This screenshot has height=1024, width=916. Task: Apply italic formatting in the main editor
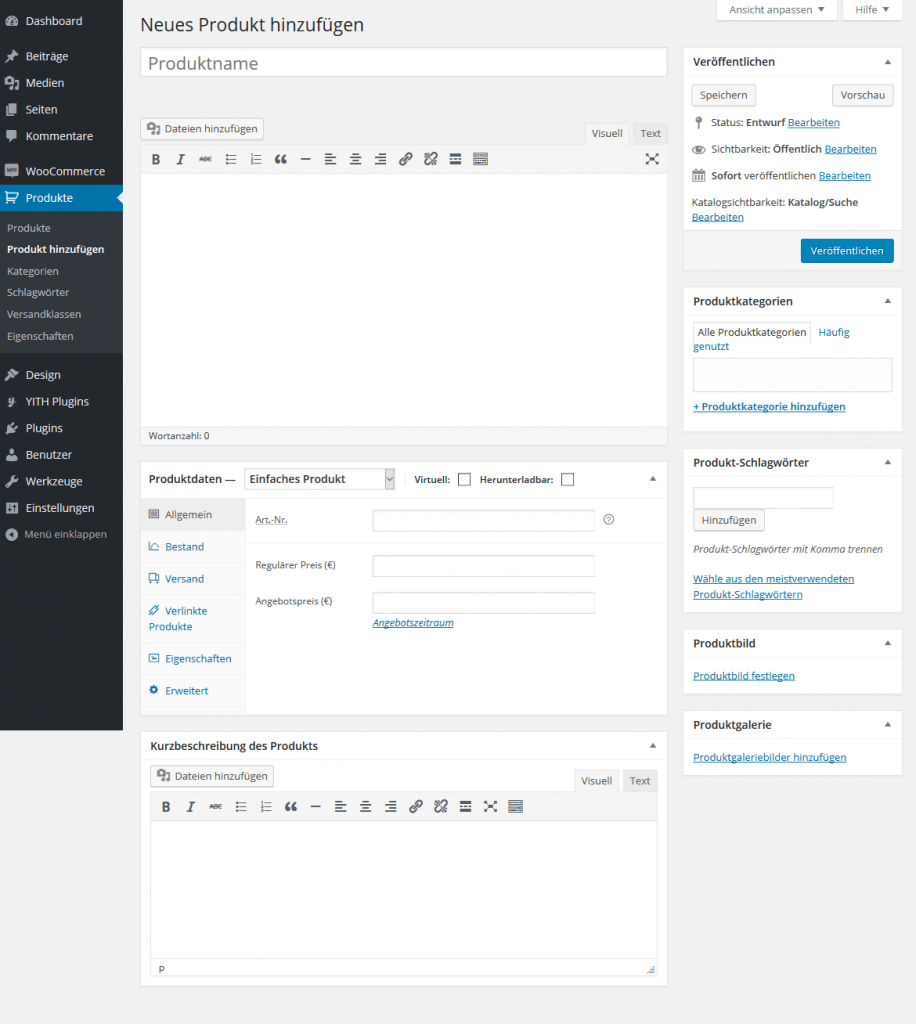coord(181,159)
